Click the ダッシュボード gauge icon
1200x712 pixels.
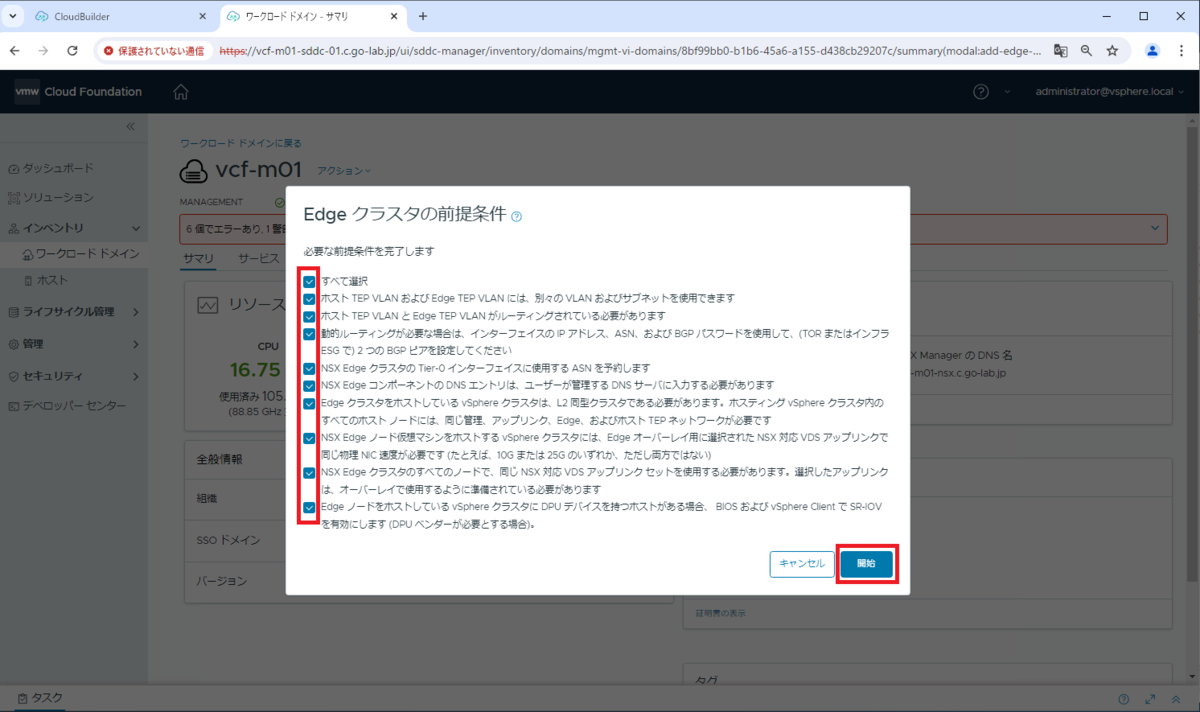coord(14,169)
